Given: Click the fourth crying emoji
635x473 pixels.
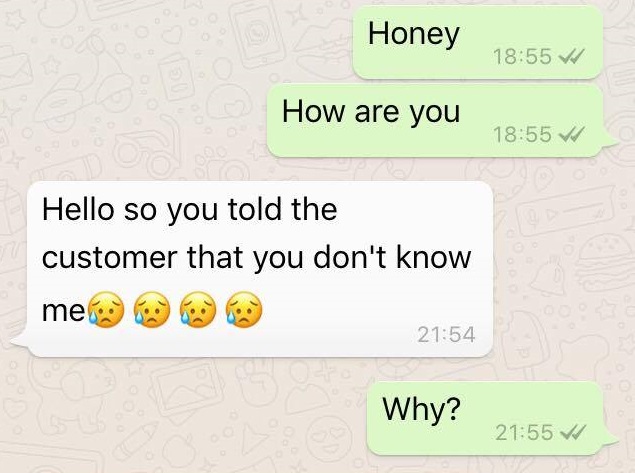Looking at the screenshot, I should pyautogui.click(x=244, y=310).
